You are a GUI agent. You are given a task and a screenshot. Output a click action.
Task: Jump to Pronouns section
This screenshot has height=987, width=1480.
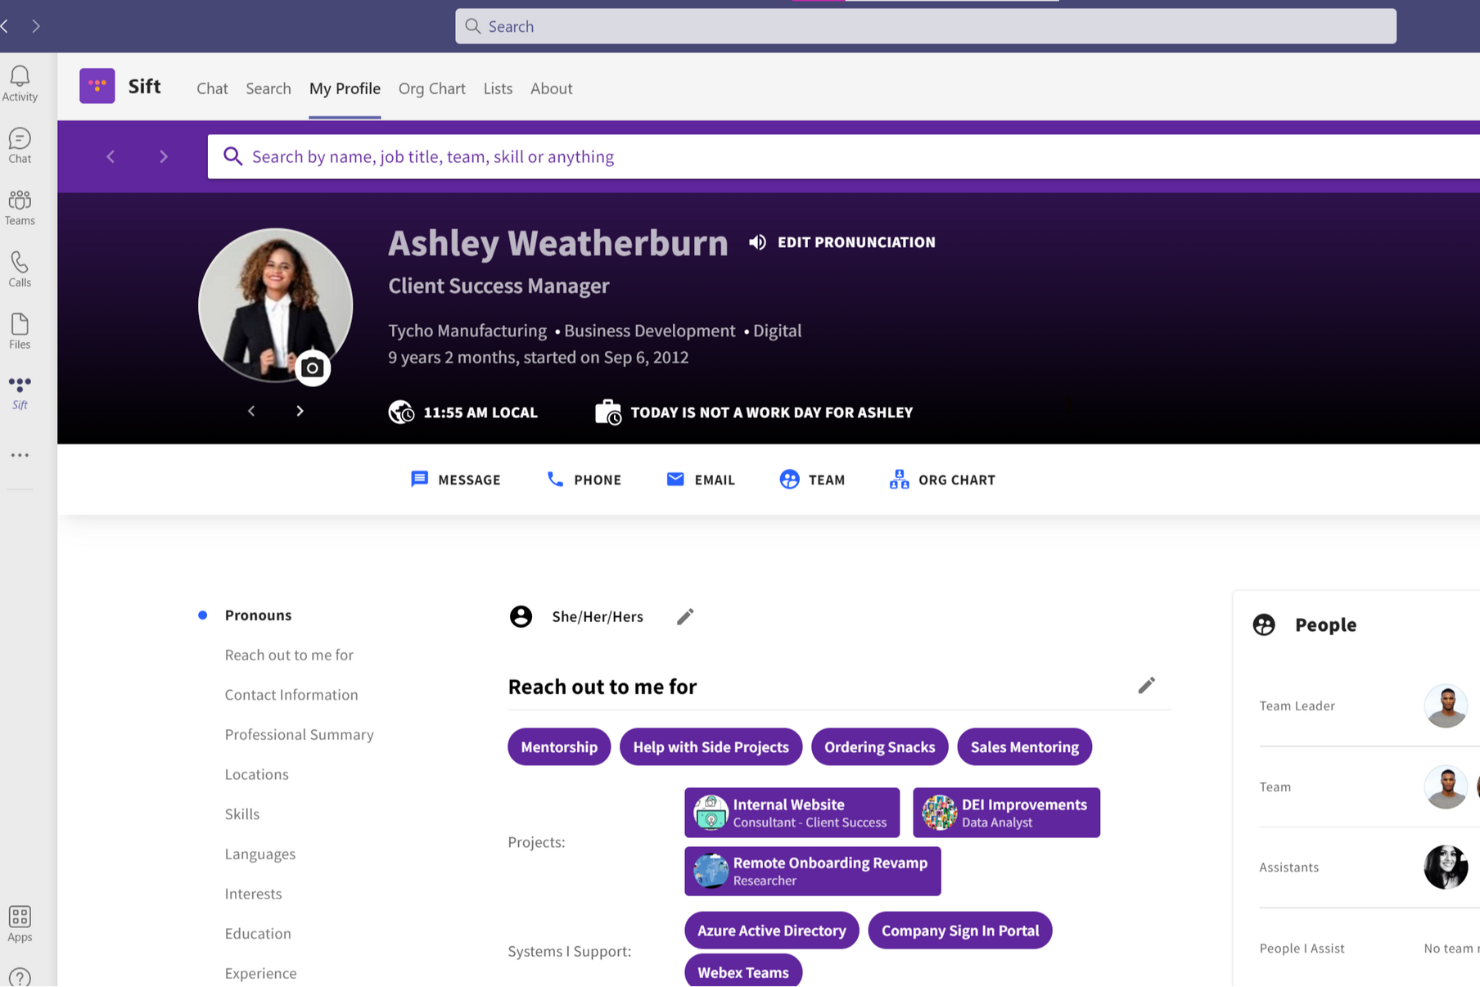(x=258, y=615)
